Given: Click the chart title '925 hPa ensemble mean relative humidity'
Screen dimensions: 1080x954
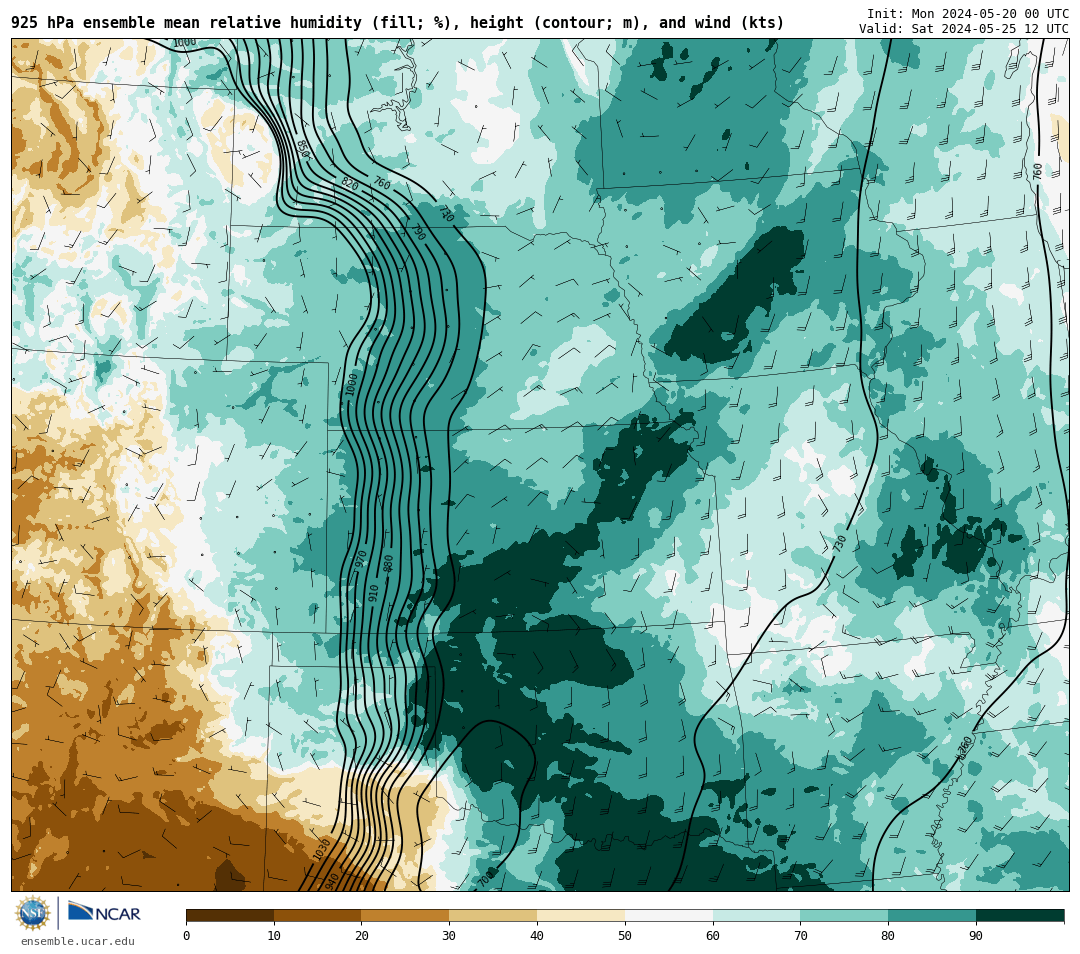Looking at the screenshot, I should (x=186, y=23).
